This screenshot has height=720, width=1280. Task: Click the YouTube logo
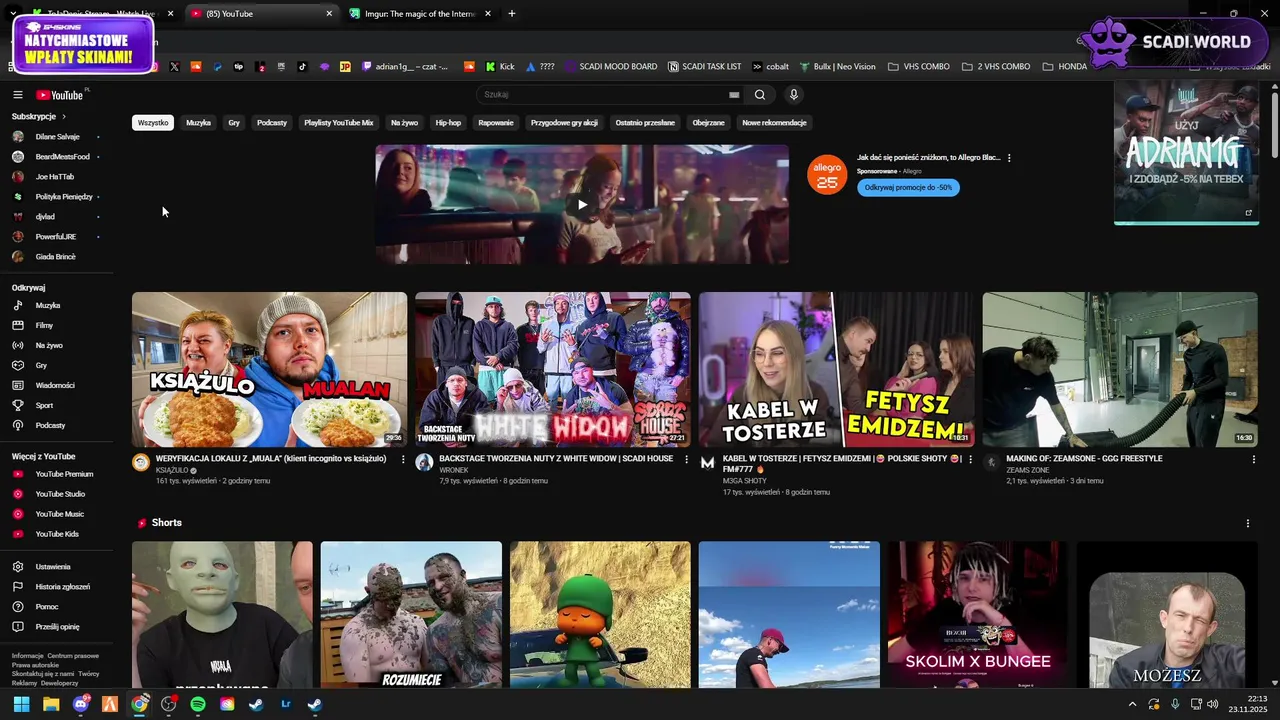coord(60,95)
